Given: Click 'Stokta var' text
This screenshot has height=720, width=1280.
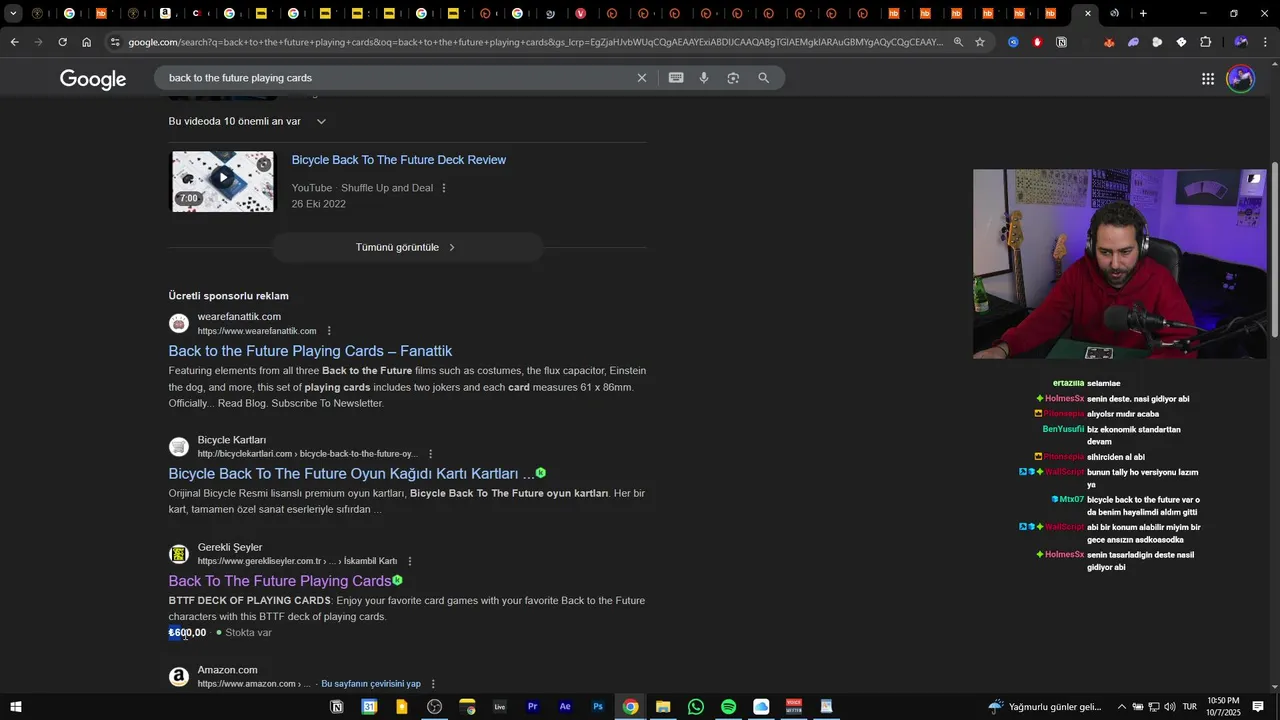Looking at the screenshot, I should [248, 633].
